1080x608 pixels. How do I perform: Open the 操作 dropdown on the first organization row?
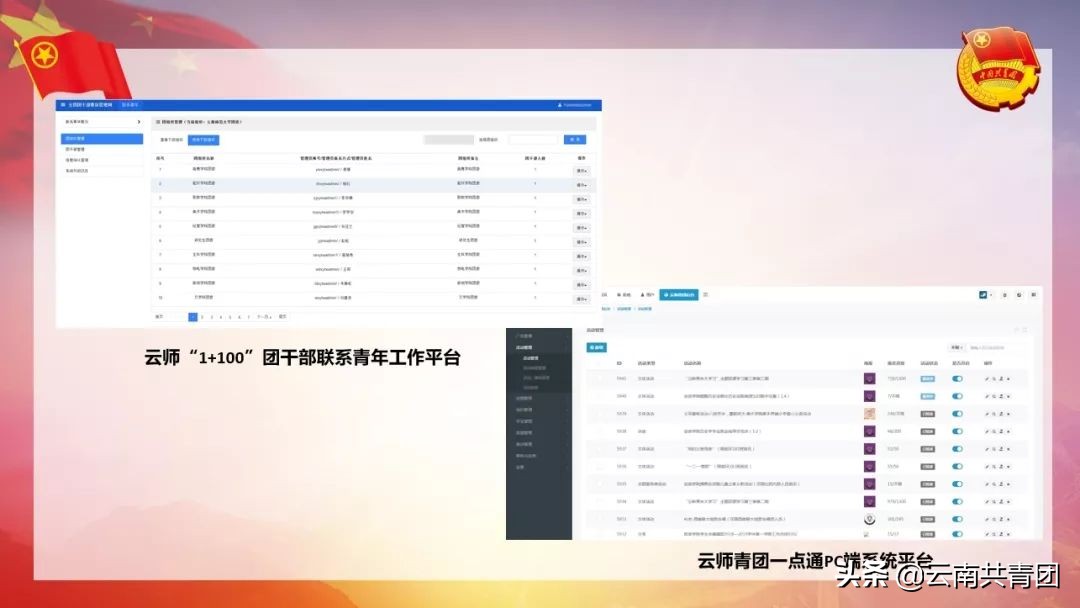pos(578,171)
